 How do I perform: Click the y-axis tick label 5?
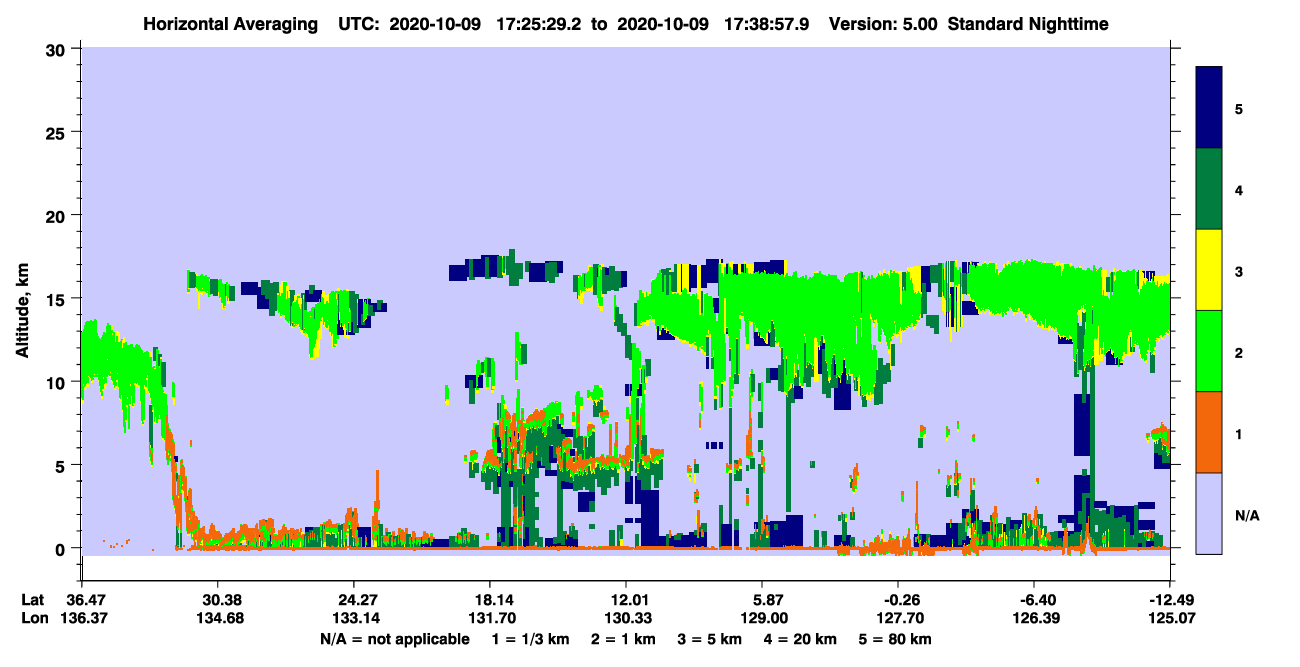pos(63,465)
